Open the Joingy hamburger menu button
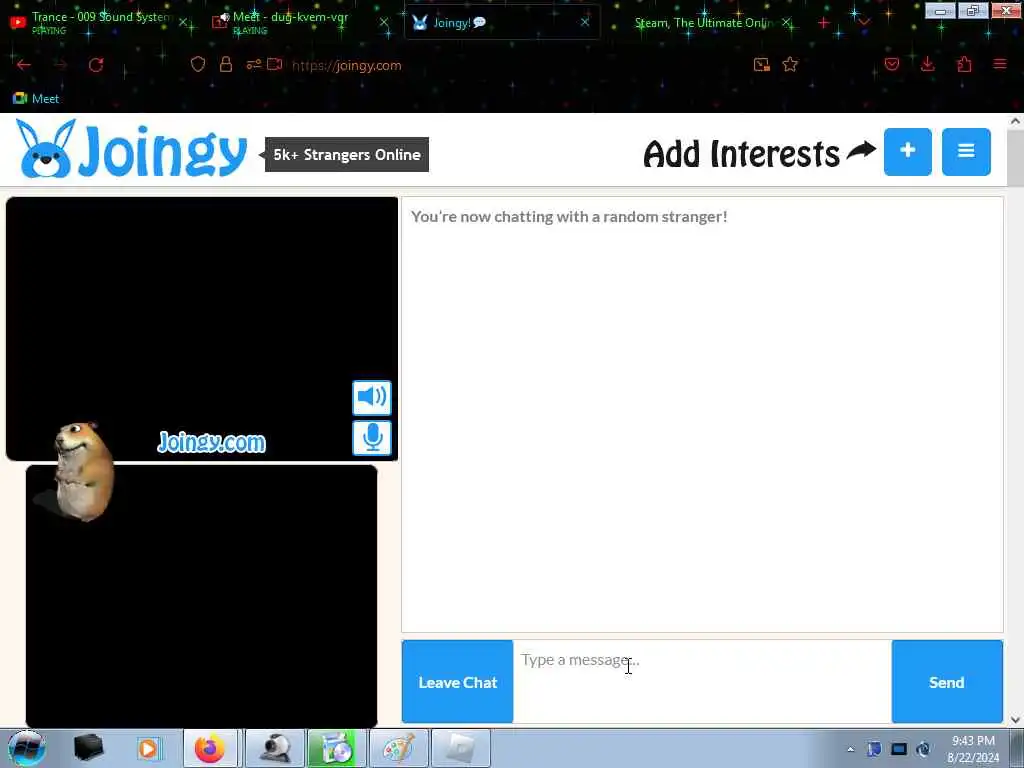The width and height of the screenshot is (1024, 768). pos(966,152)
